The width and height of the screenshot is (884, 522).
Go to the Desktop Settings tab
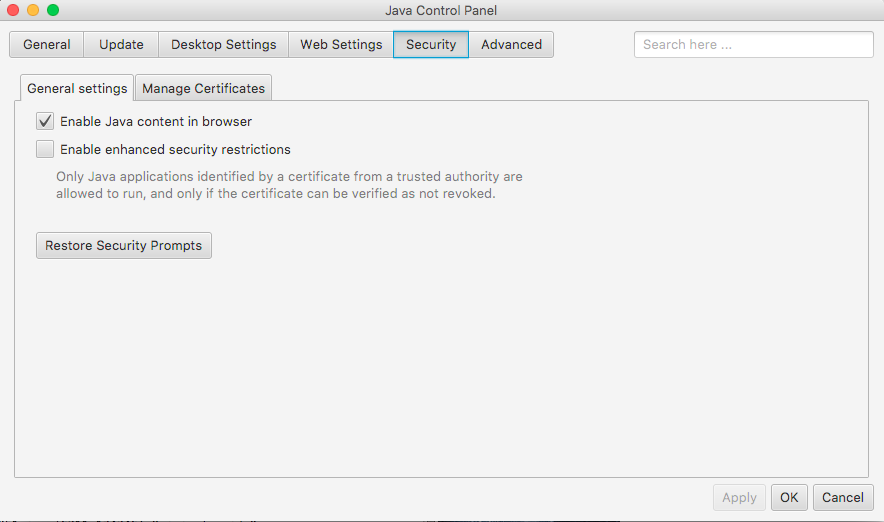pos(223,45)
